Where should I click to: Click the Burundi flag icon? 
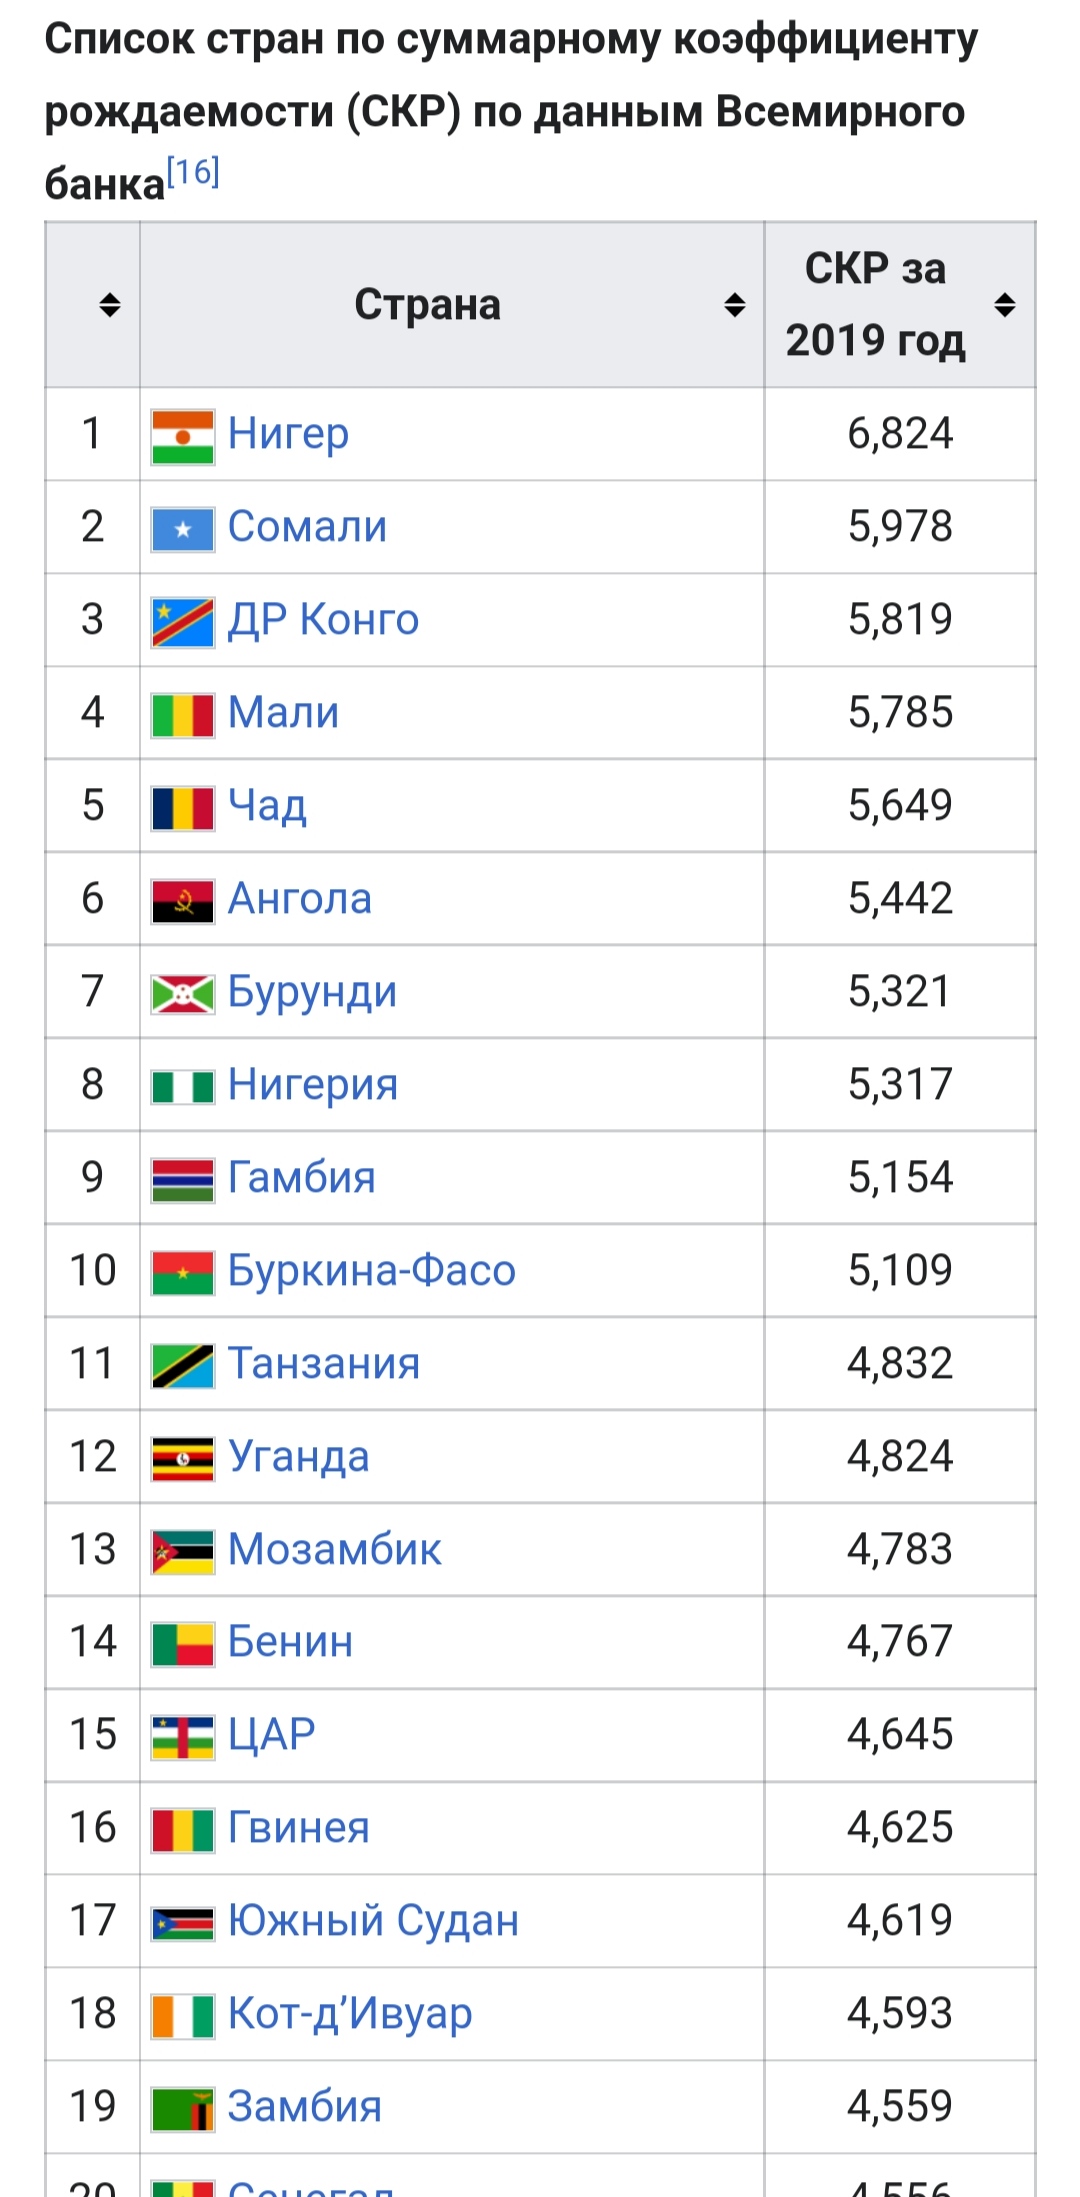point(182,994)
